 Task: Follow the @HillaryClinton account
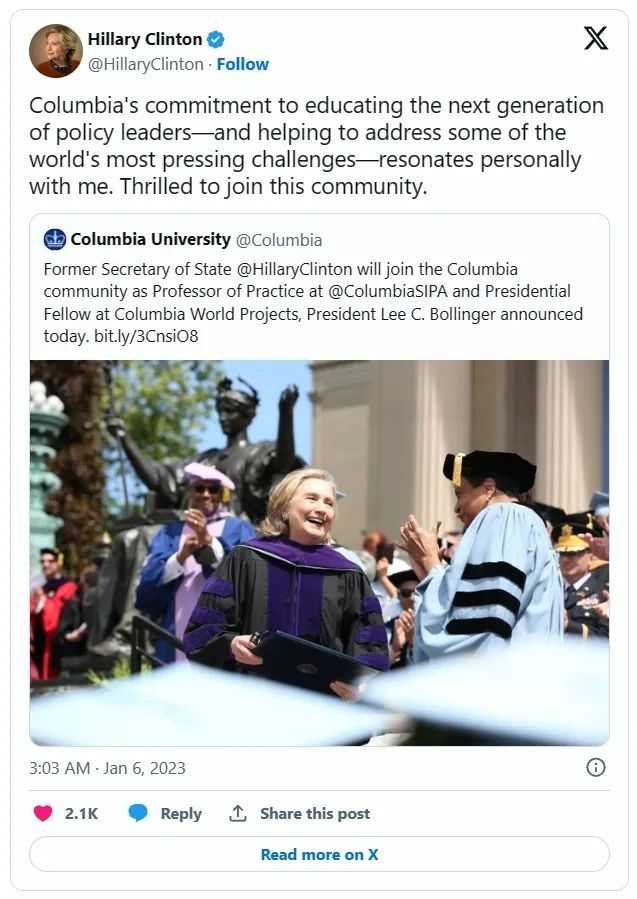point(243,64)
